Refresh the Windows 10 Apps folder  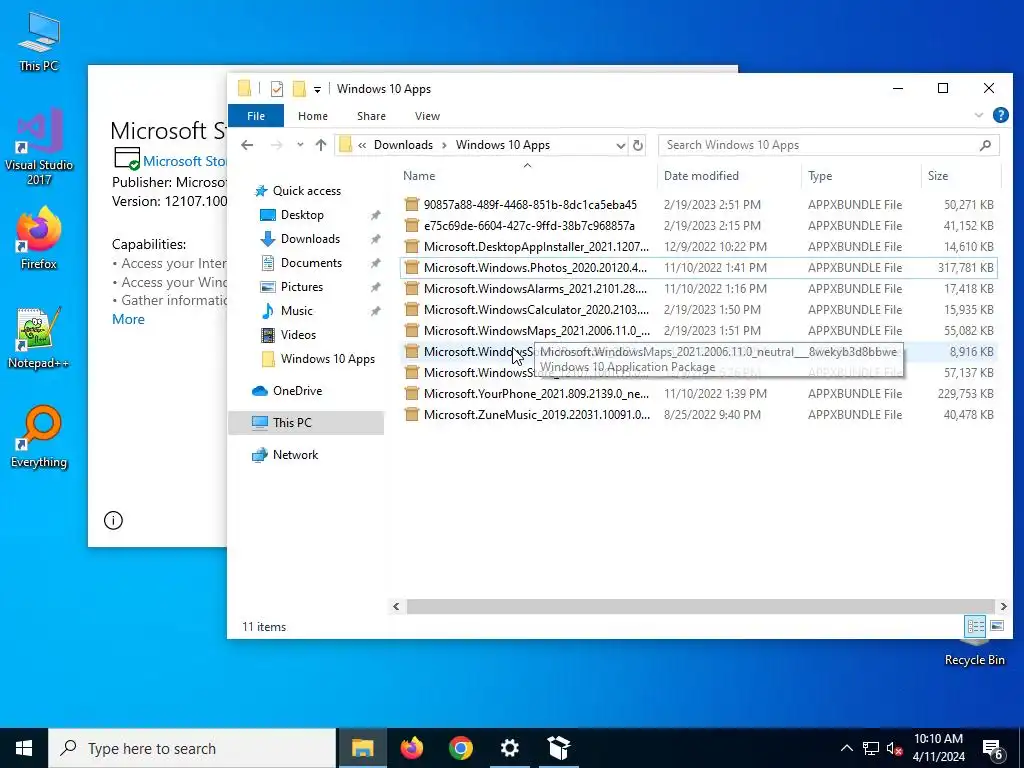coord(638,146)
